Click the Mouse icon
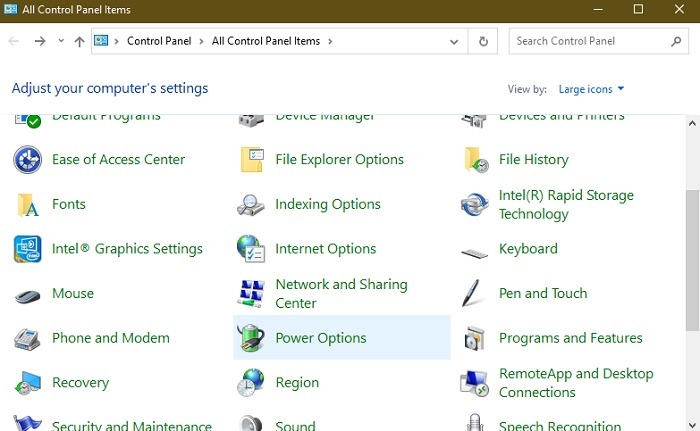 click(28, 296)
